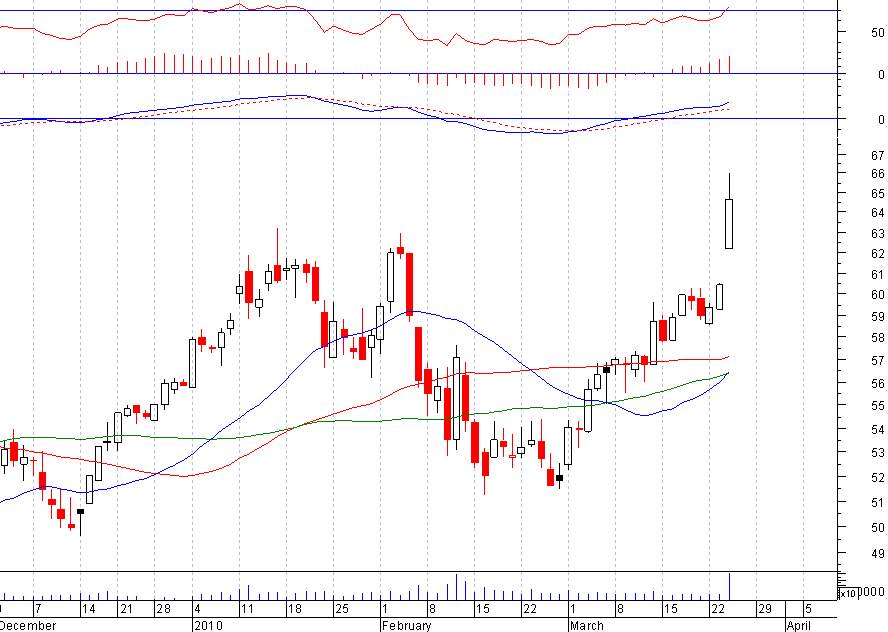Select the March month label
The height and width of the screenshot is (632, 888).
click(x=586, y=626)
